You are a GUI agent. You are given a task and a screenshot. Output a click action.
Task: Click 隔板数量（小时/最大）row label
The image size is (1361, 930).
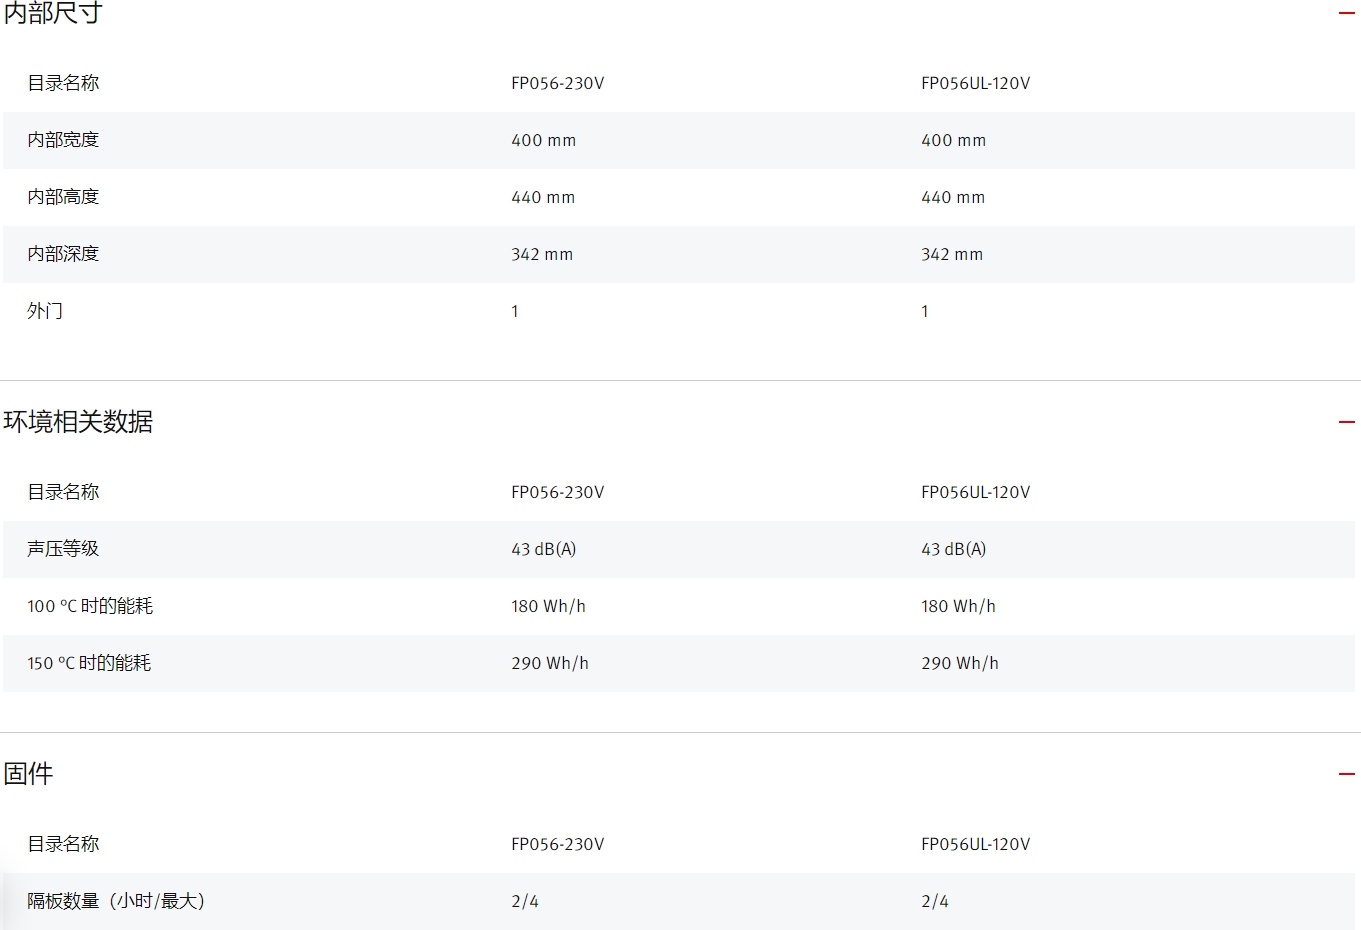pos(116,901)
